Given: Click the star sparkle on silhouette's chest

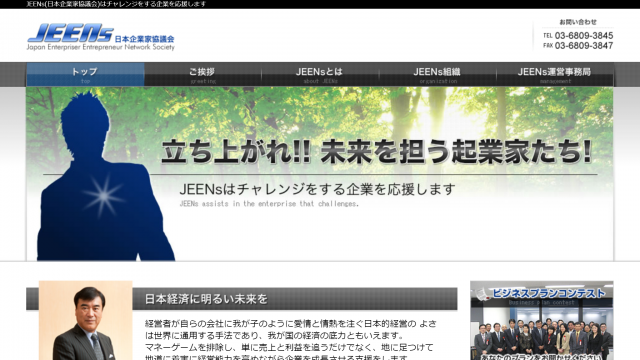Looking at the screenshot, I should pos(104,196).
